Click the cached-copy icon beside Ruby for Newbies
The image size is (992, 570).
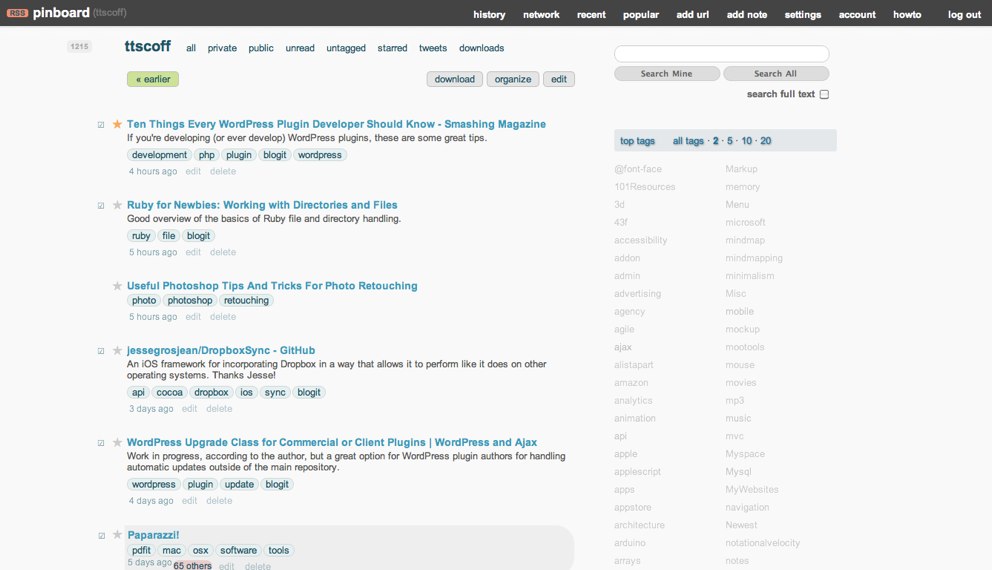(x=101, y=206)
